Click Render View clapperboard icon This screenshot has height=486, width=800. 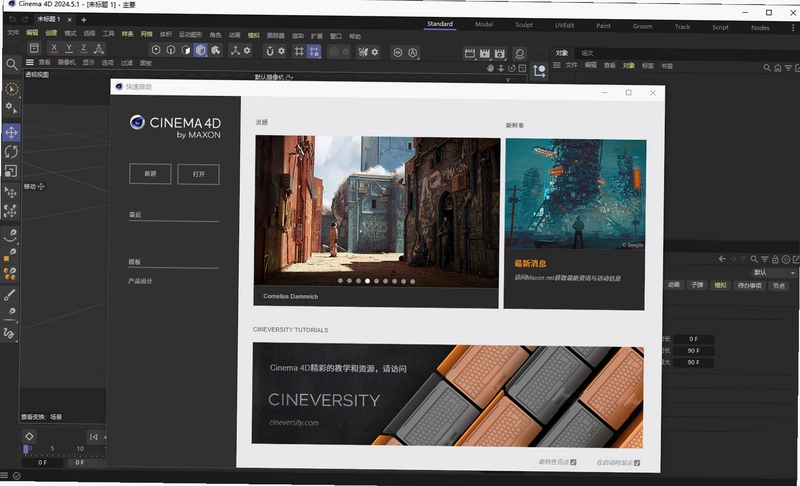point(470,53)
